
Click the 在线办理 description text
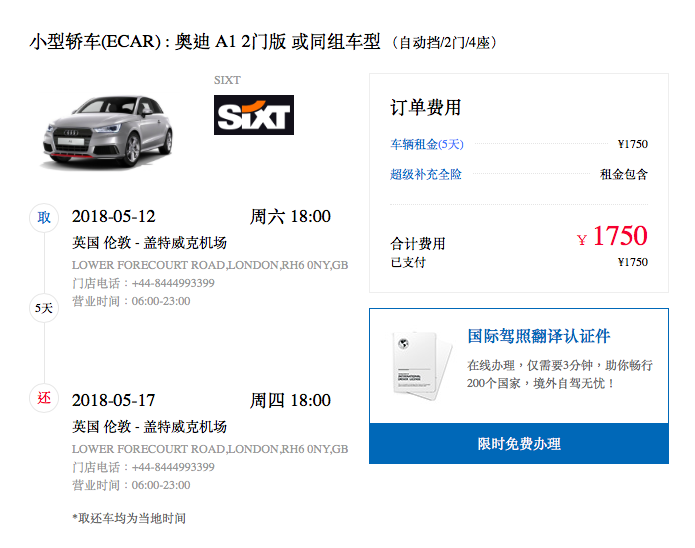point(559,374)
